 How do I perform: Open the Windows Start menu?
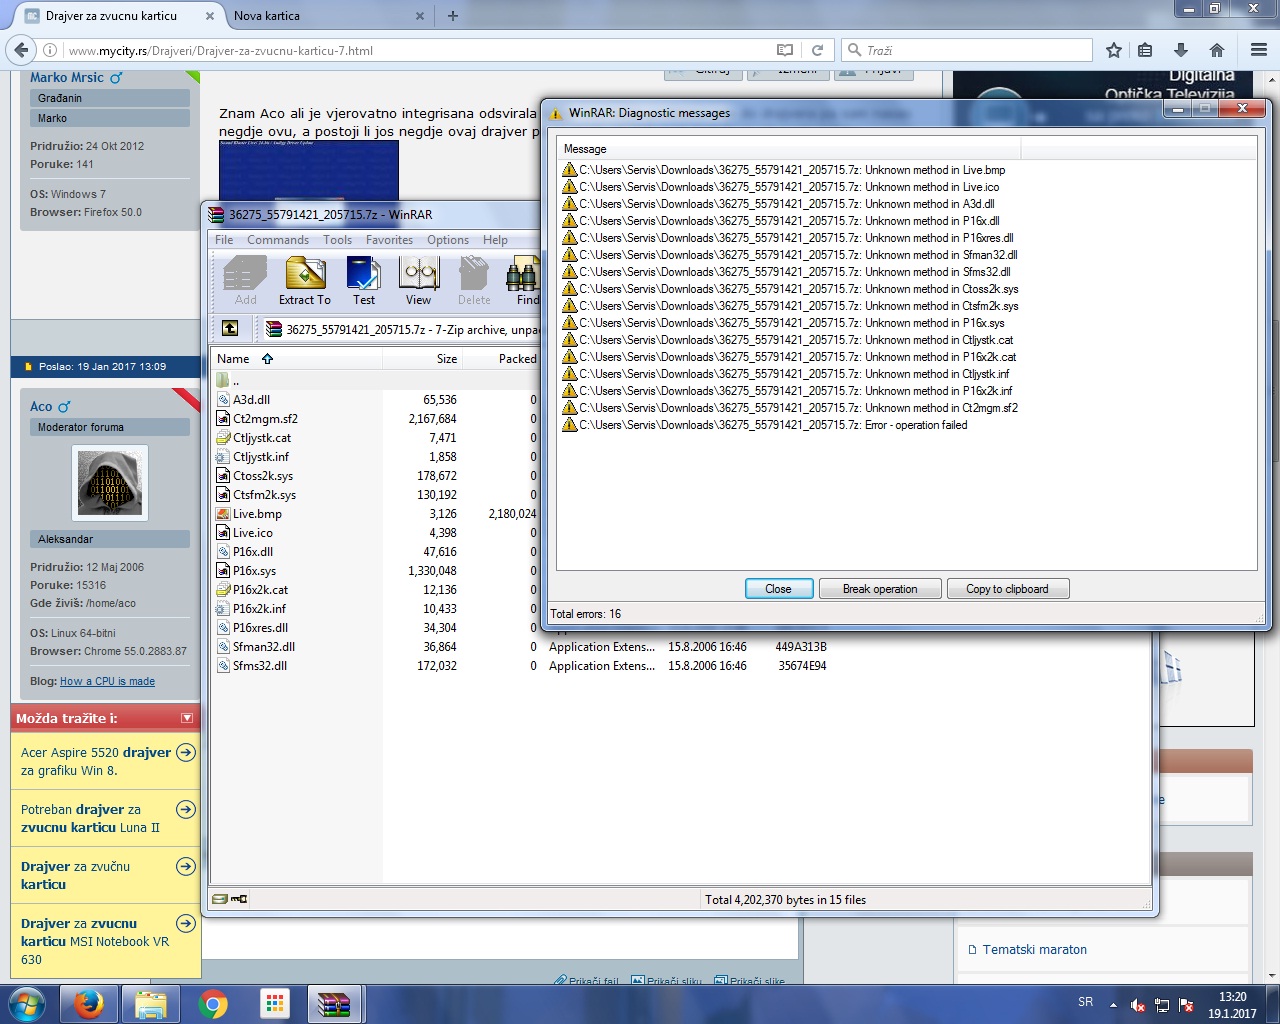point(27,1004)
